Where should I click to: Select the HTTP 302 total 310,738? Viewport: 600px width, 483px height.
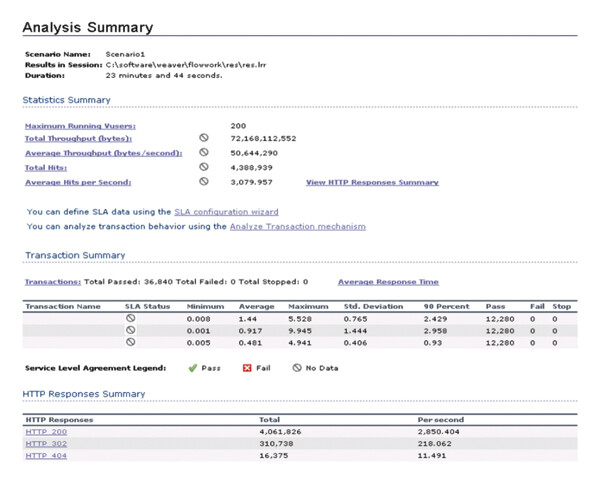tap(276, 444)
